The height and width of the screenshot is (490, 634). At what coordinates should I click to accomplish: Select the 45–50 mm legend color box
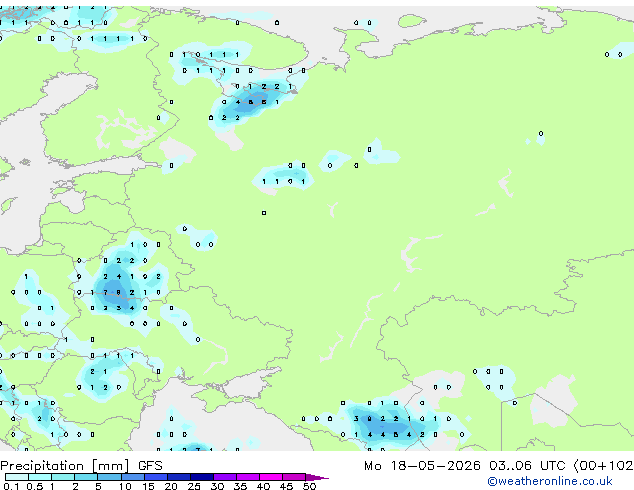tap(294, 477)
